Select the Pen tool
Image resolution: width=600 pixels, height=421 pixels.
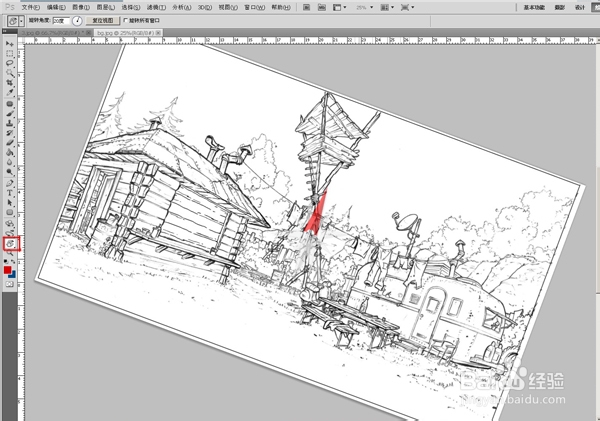[x=10, y=183]
